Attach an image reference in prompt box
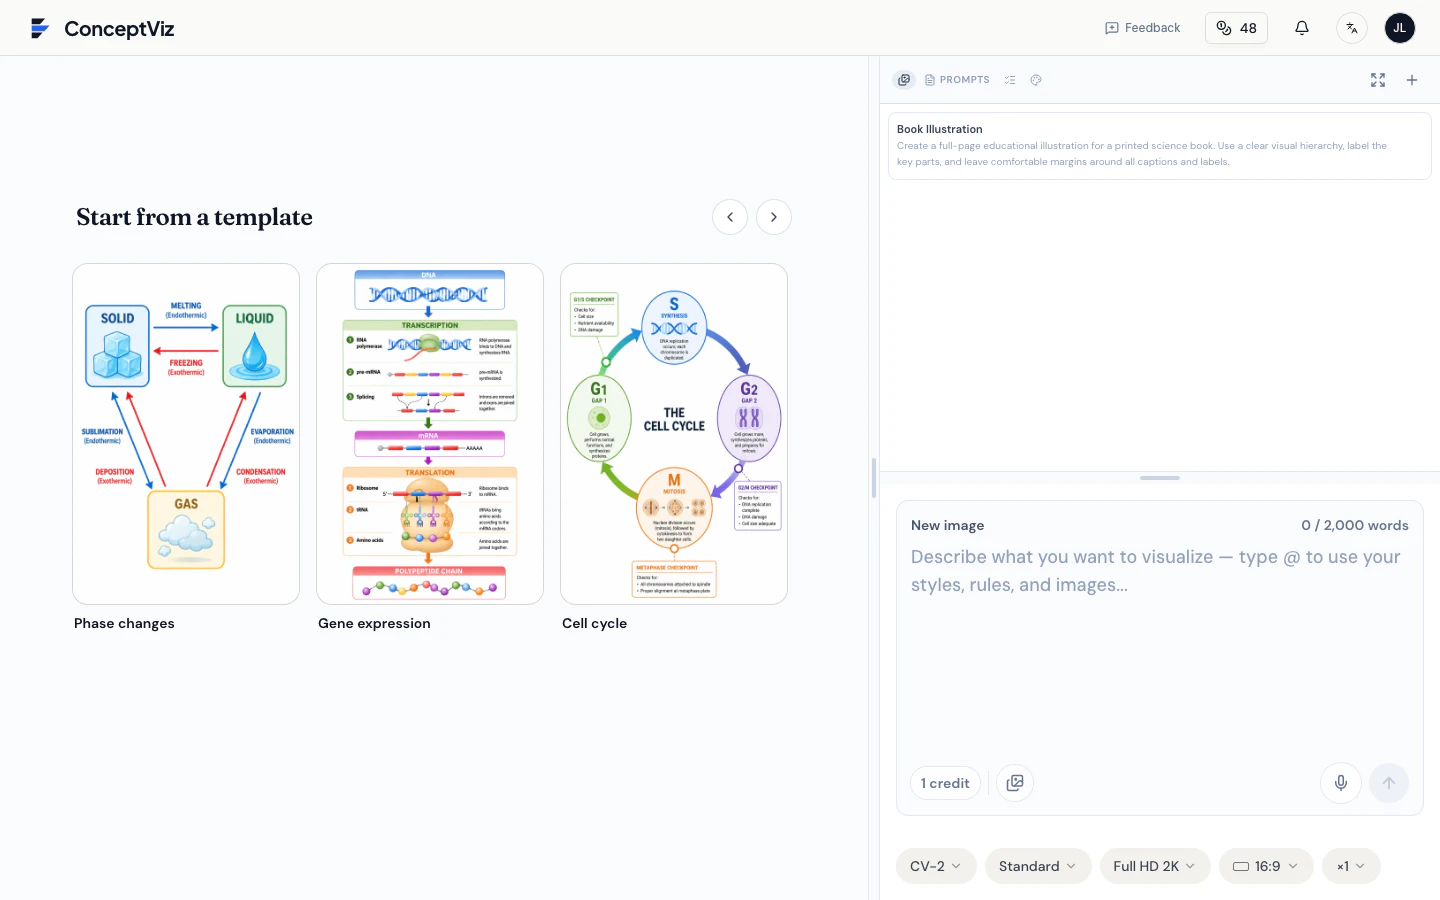Screen dimensions: 1440x900 (1015, 783)
